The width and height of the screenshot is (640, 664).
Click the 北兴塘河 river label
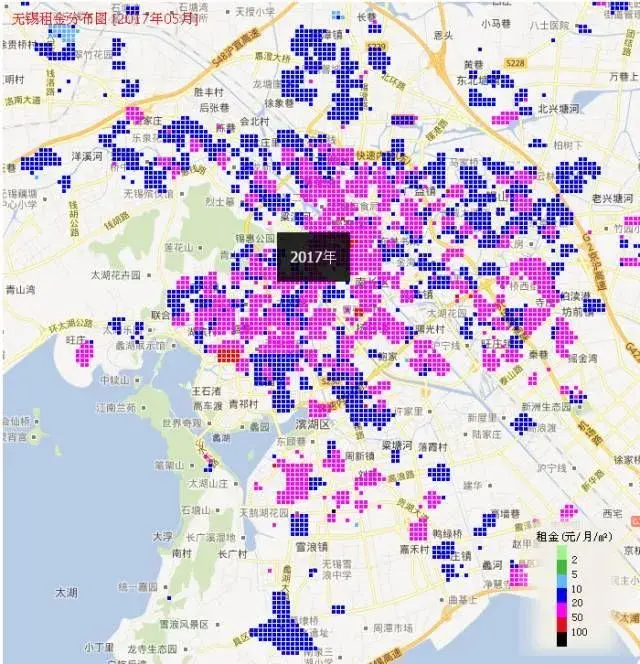[x=558, y=109]
